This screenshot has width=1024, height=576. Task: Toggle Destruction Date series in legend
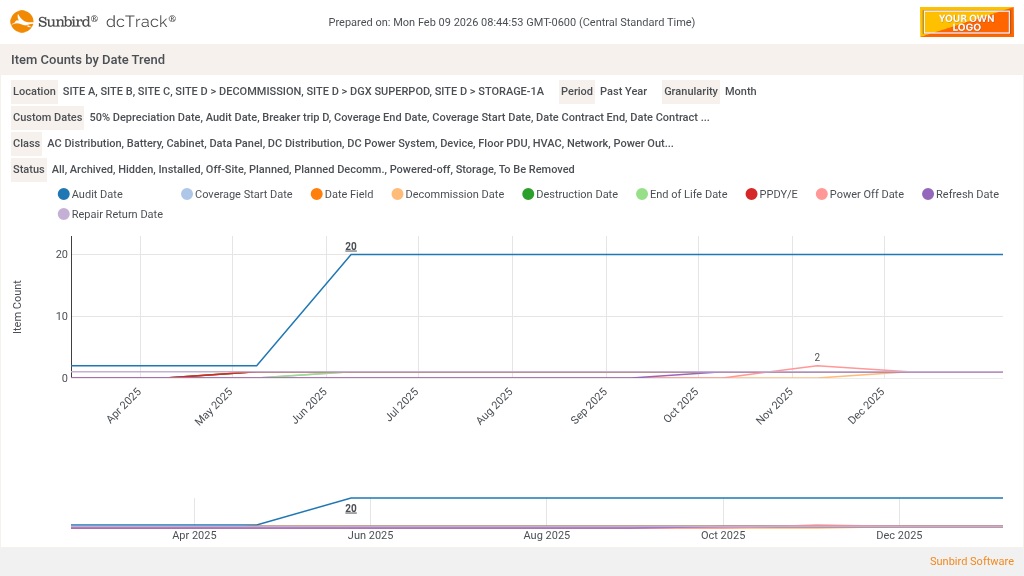click(569, 194)
